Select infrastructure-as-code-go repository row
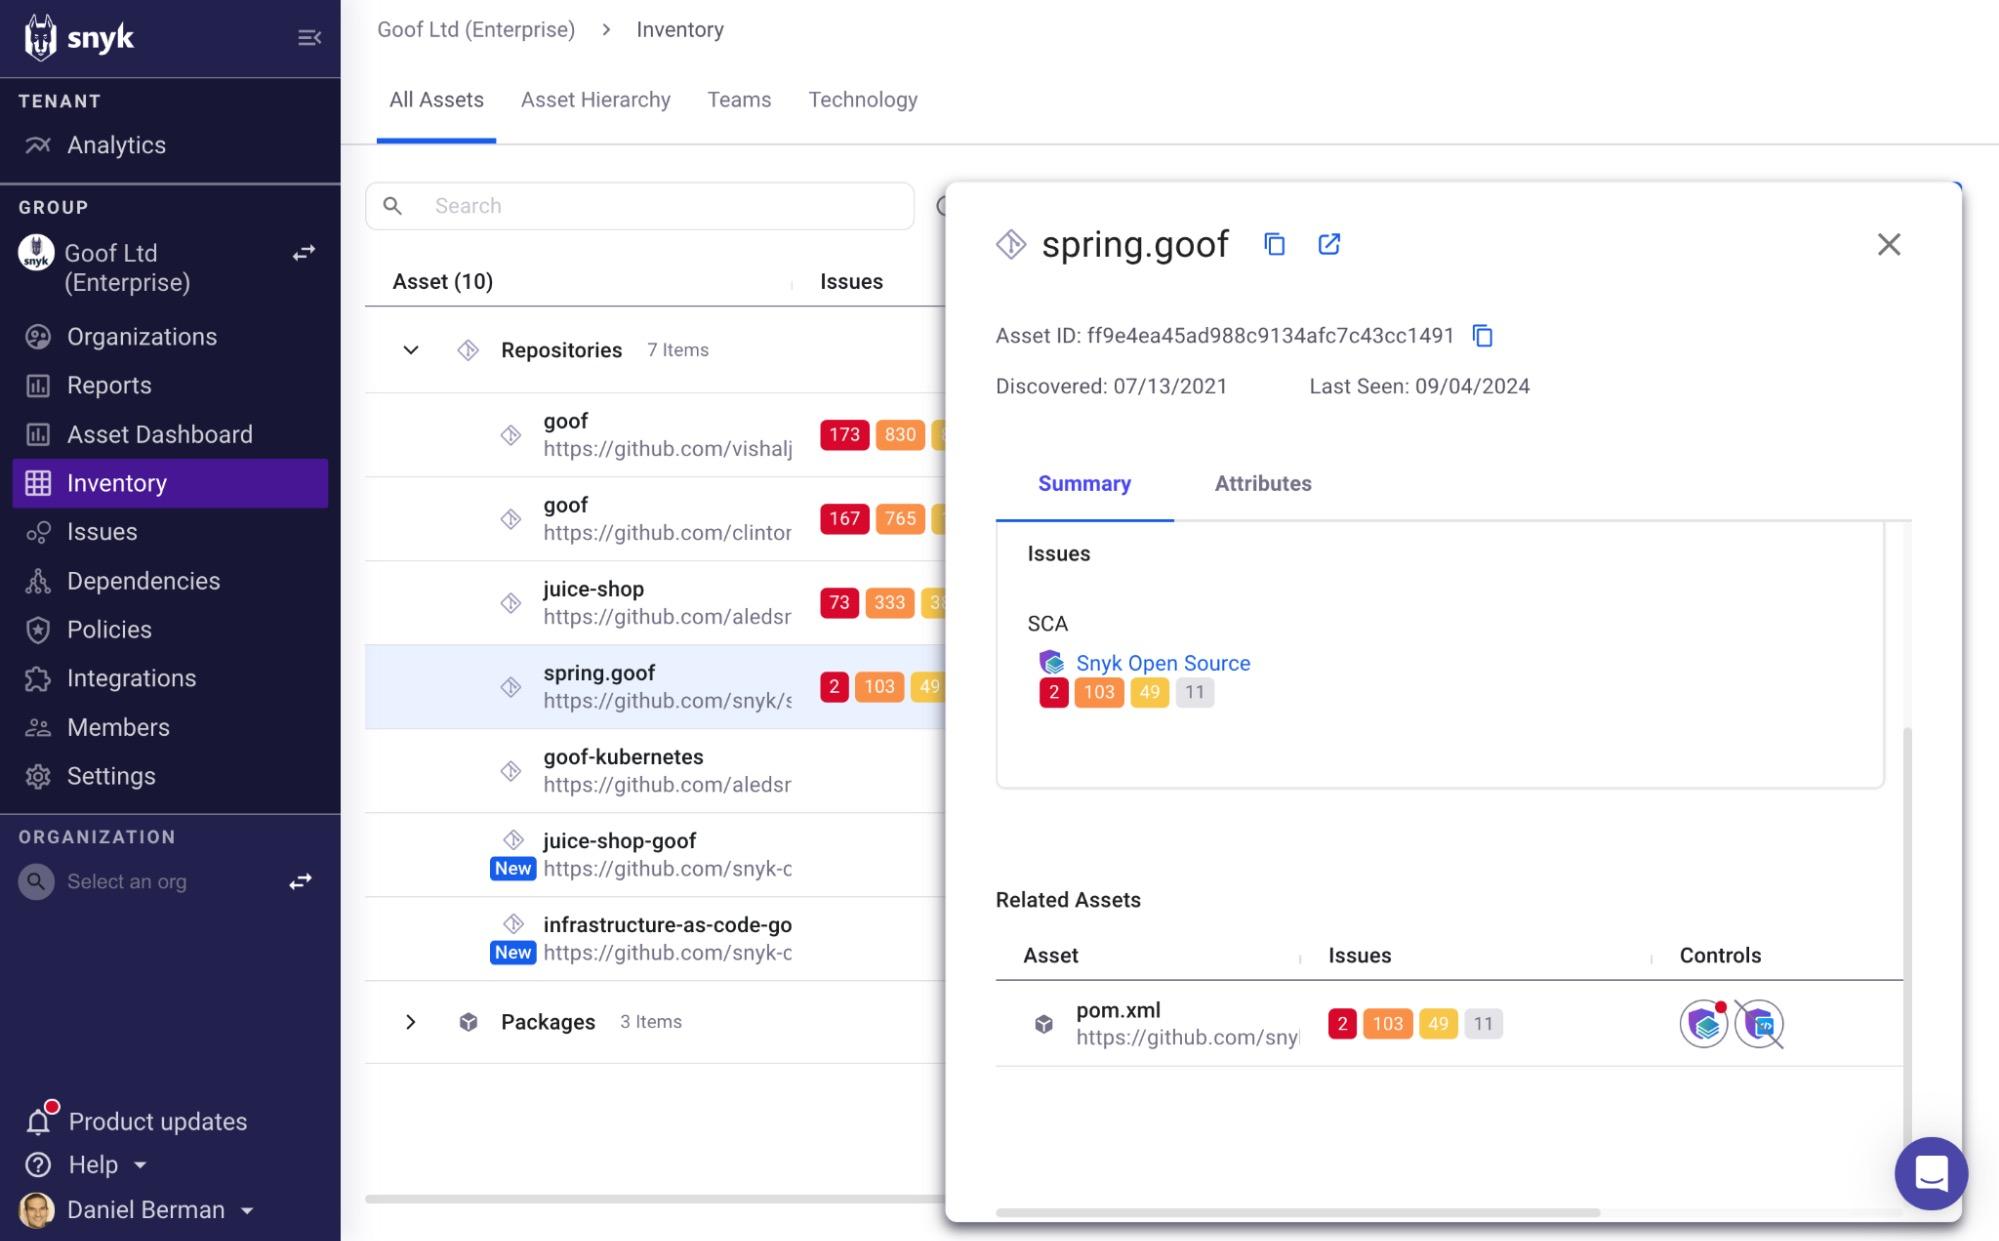The width and height of the screenshot is (1999, 1241). click(x=655, y=939)
